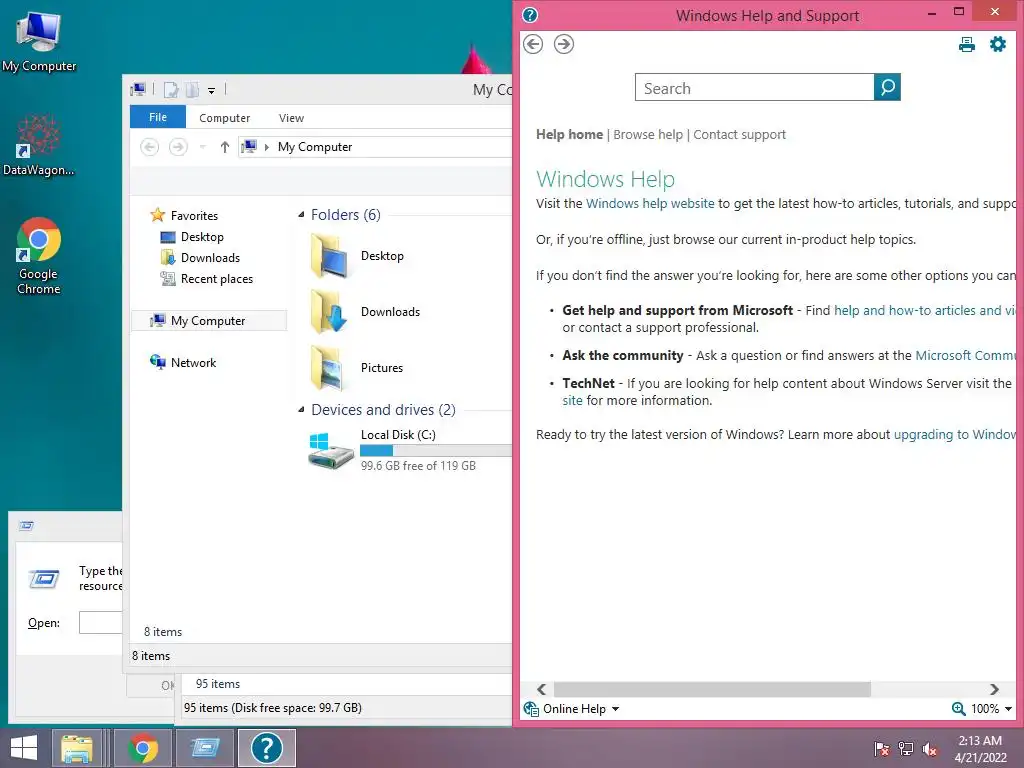1024x768 pixels.
Task: Select My Computer in navigation pane
Action: click(209, 321)
